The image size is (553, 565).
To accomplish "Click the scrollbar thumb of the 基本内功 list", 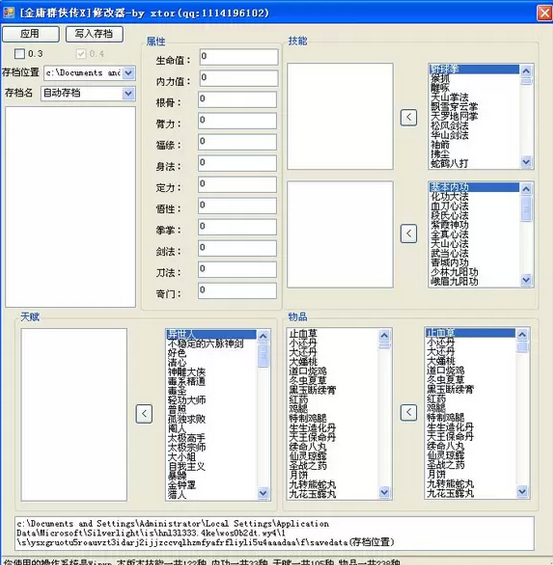I will [x=526, y=209].
